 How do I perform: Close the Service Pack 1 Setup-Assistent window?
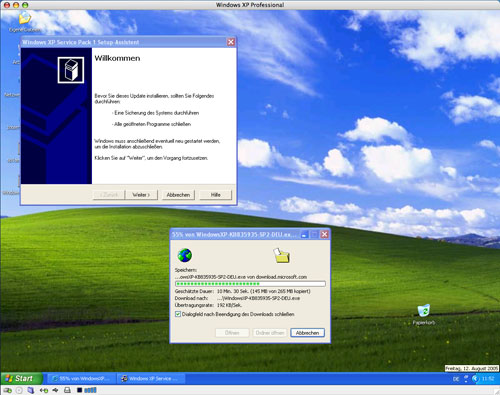(x=231, y=42)
